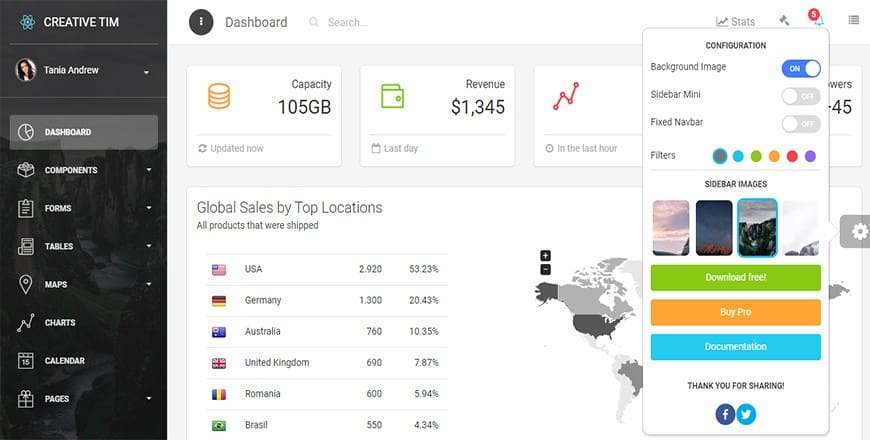Expand the Tables menu caret
870x440 pixels.
click(x=149, y=245)
